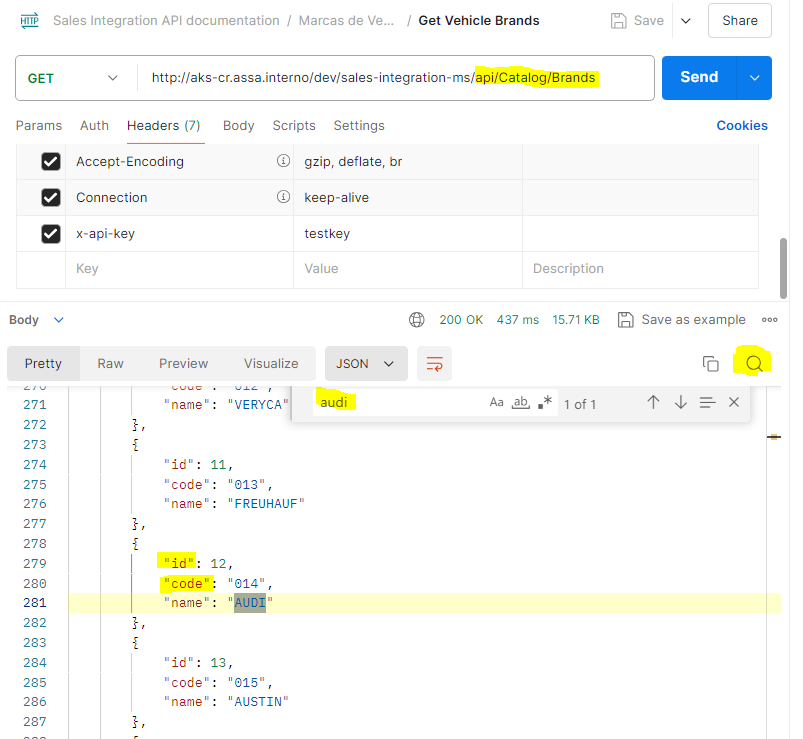Click the Connection info icon
Image resolution: width=803 pixels, height=739 pixels.
(283, 197)
